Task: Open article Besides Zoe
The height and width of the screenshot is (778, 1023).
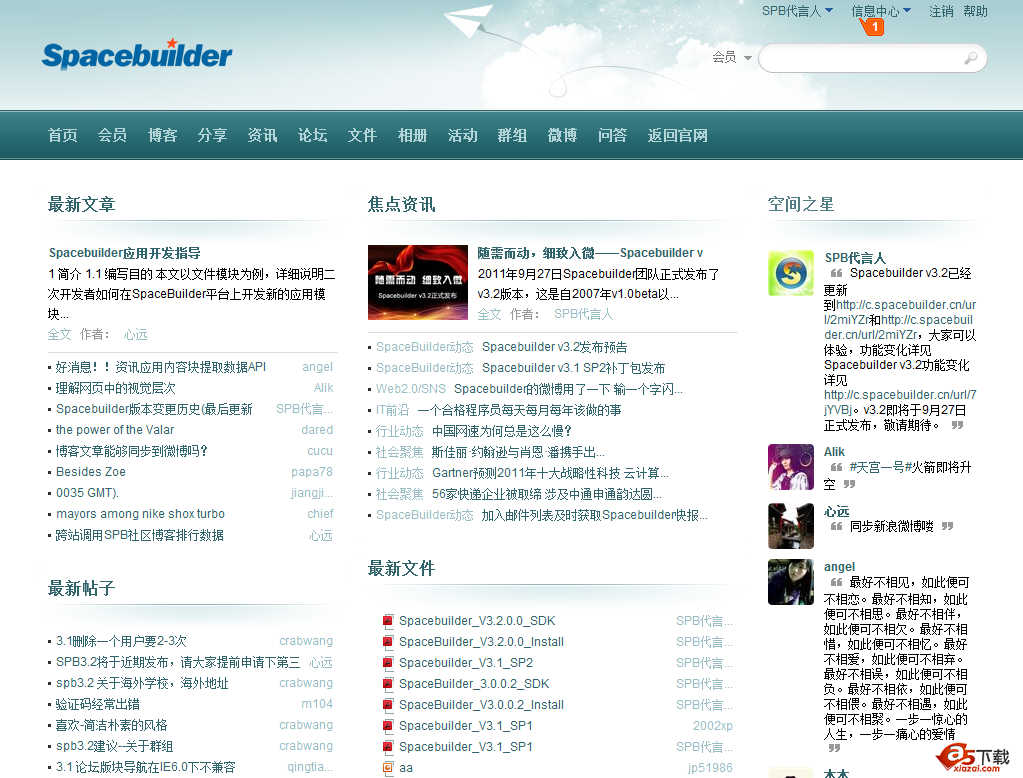Action: tap(91, 471)
